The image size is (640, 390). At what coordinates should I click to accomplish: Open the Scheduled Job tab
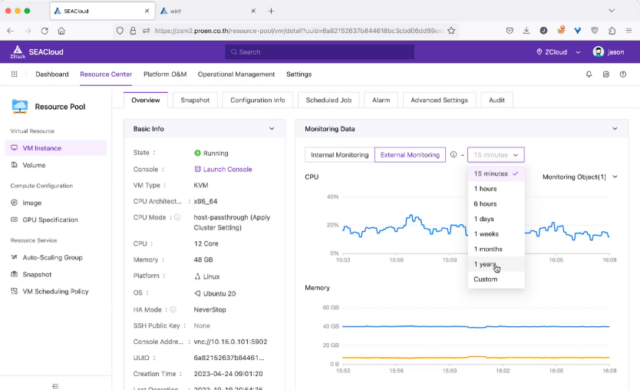coord(329,100)
